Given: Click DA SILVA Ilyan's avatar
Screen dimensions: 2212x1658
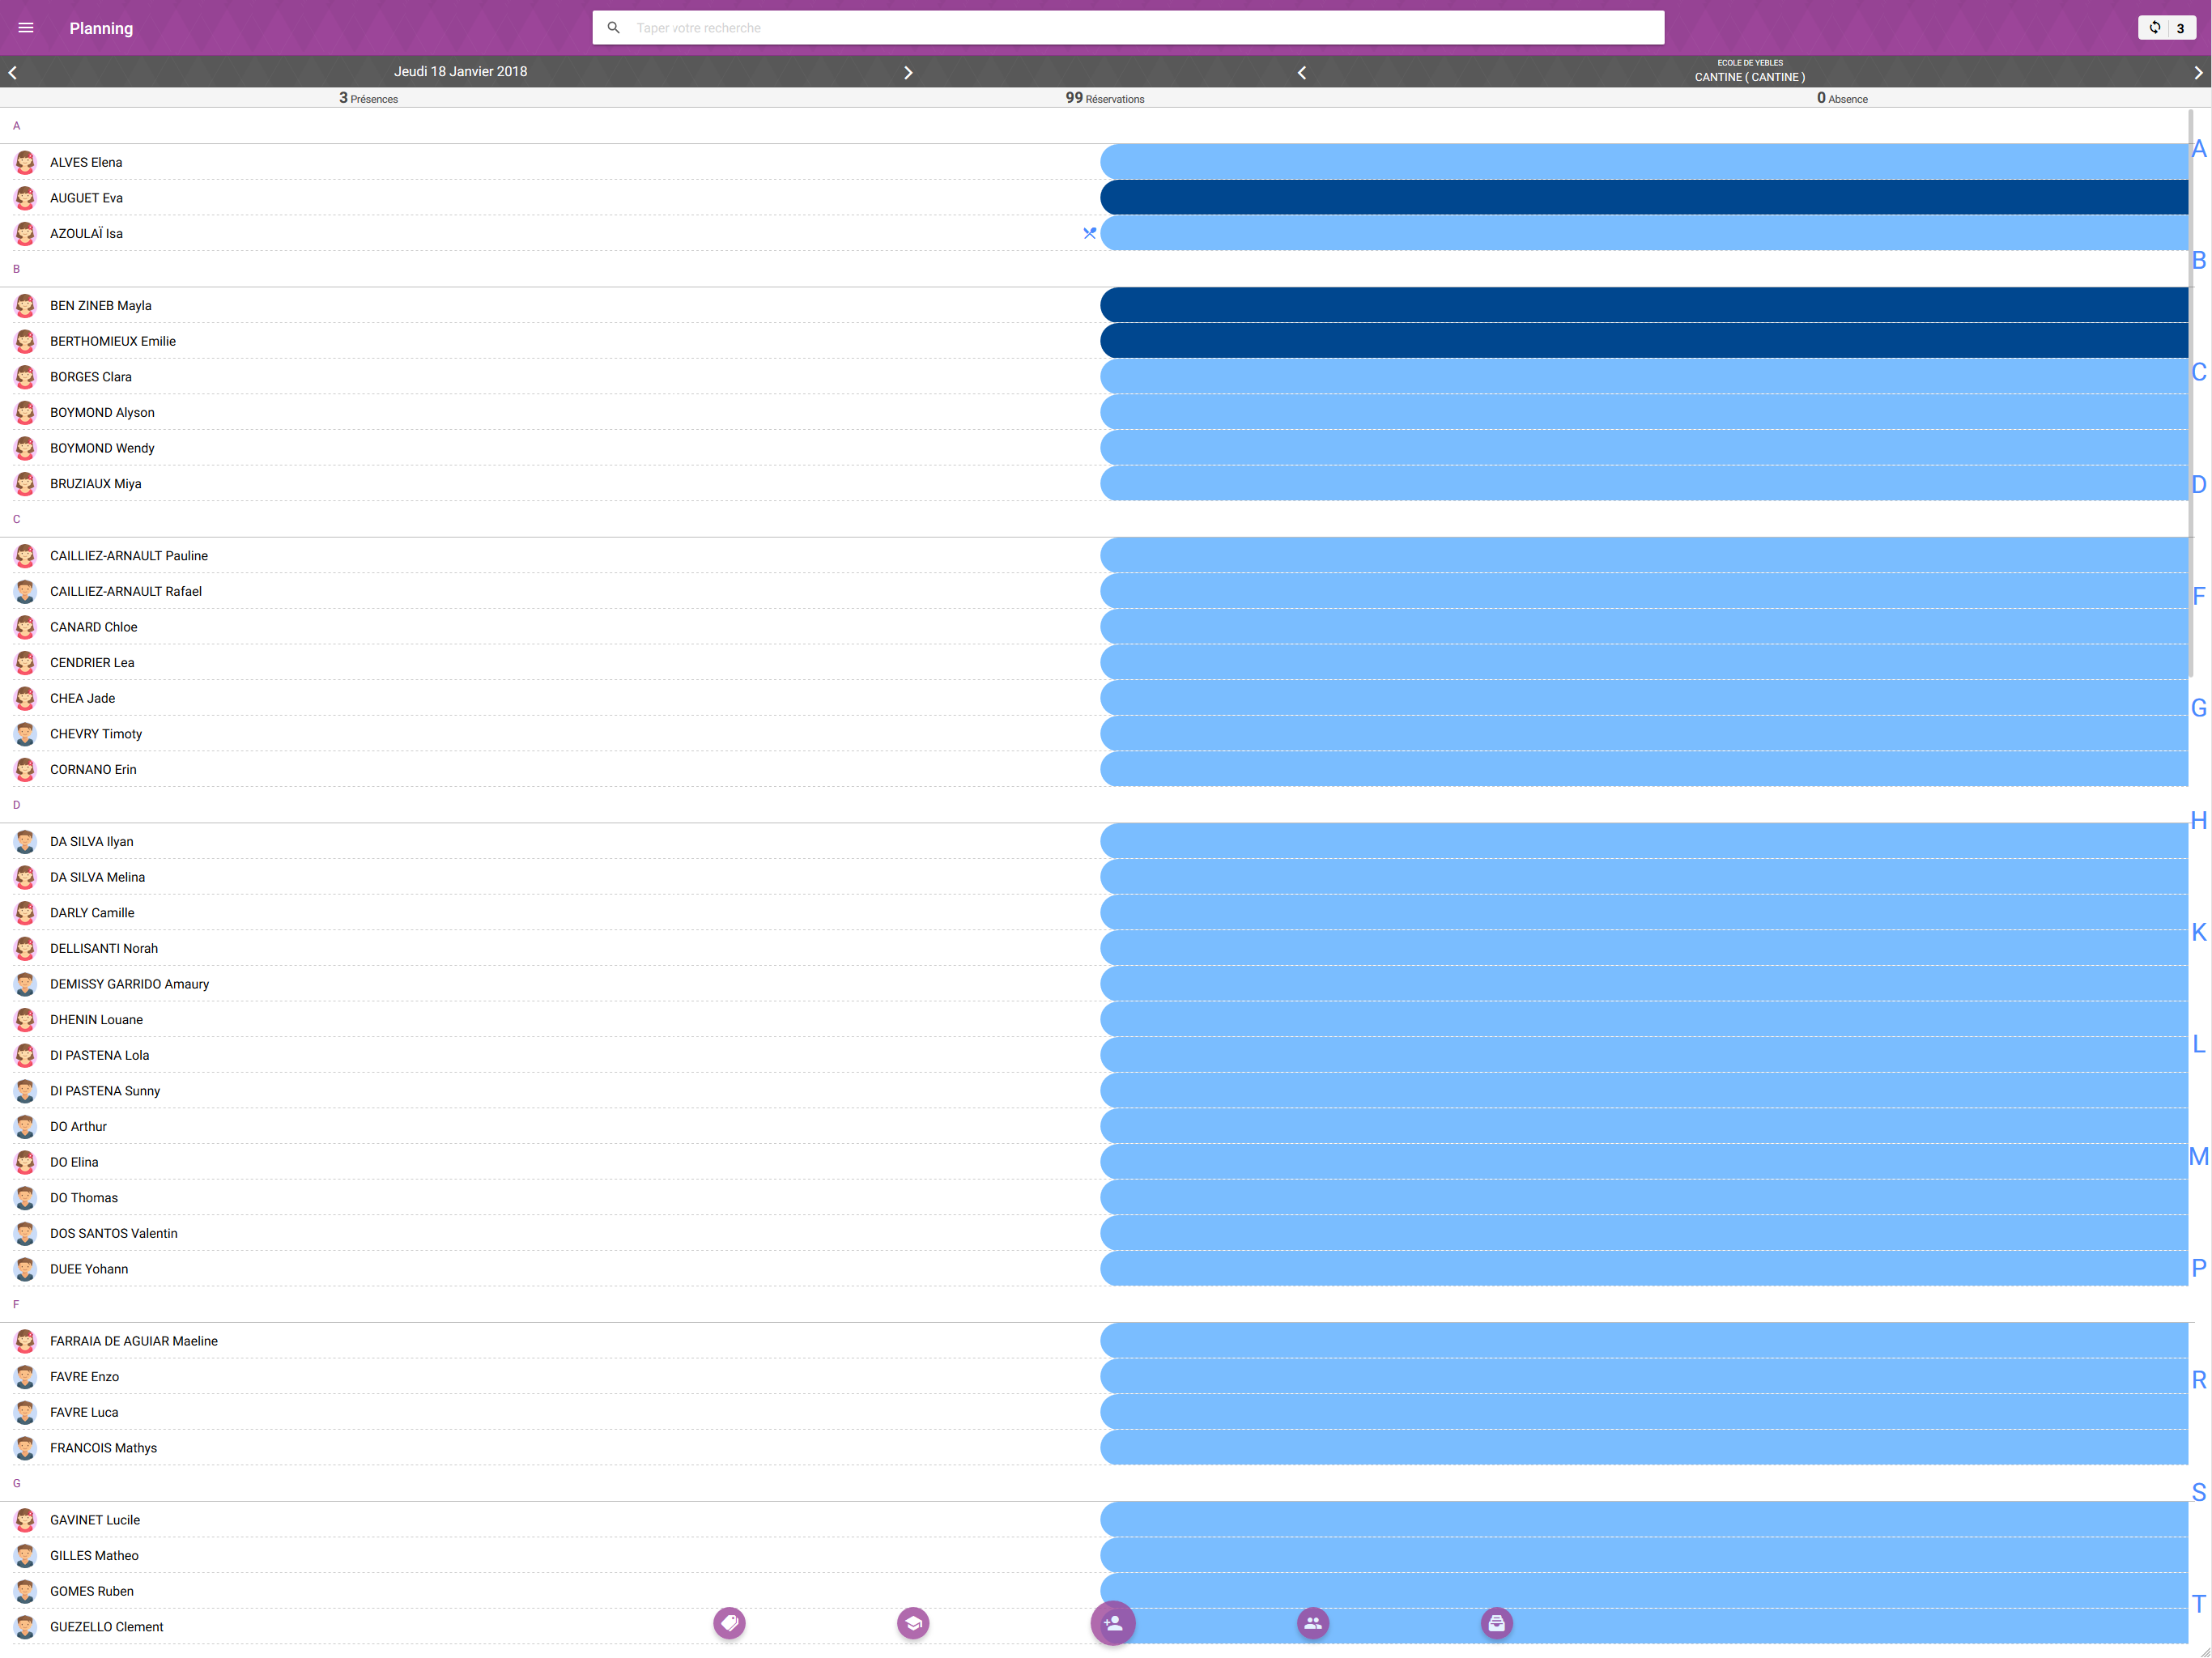Looking at the screenshot, I should coord(26,842).
